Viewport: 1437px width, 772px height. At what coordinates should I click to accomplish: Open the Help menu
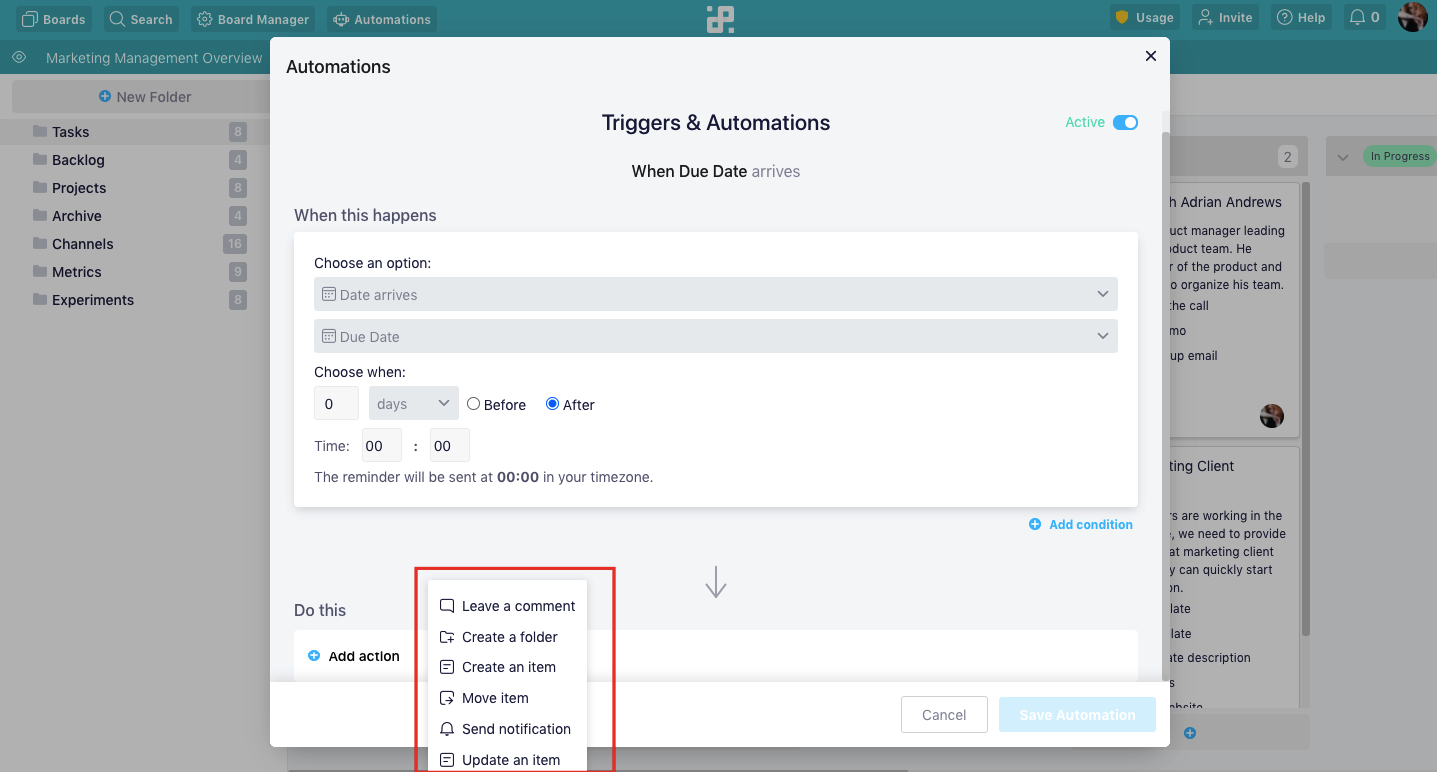(x=1301, y=17)
